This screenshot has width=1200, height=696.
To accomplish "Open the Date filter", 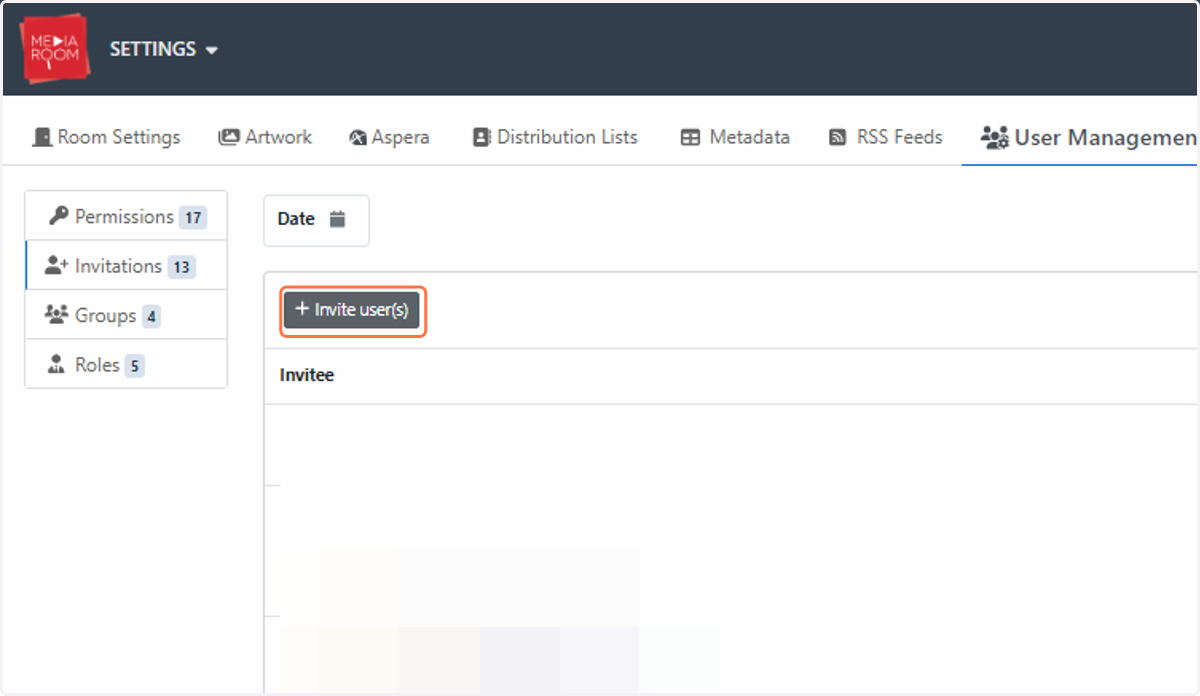I will [x=316, y=220].
